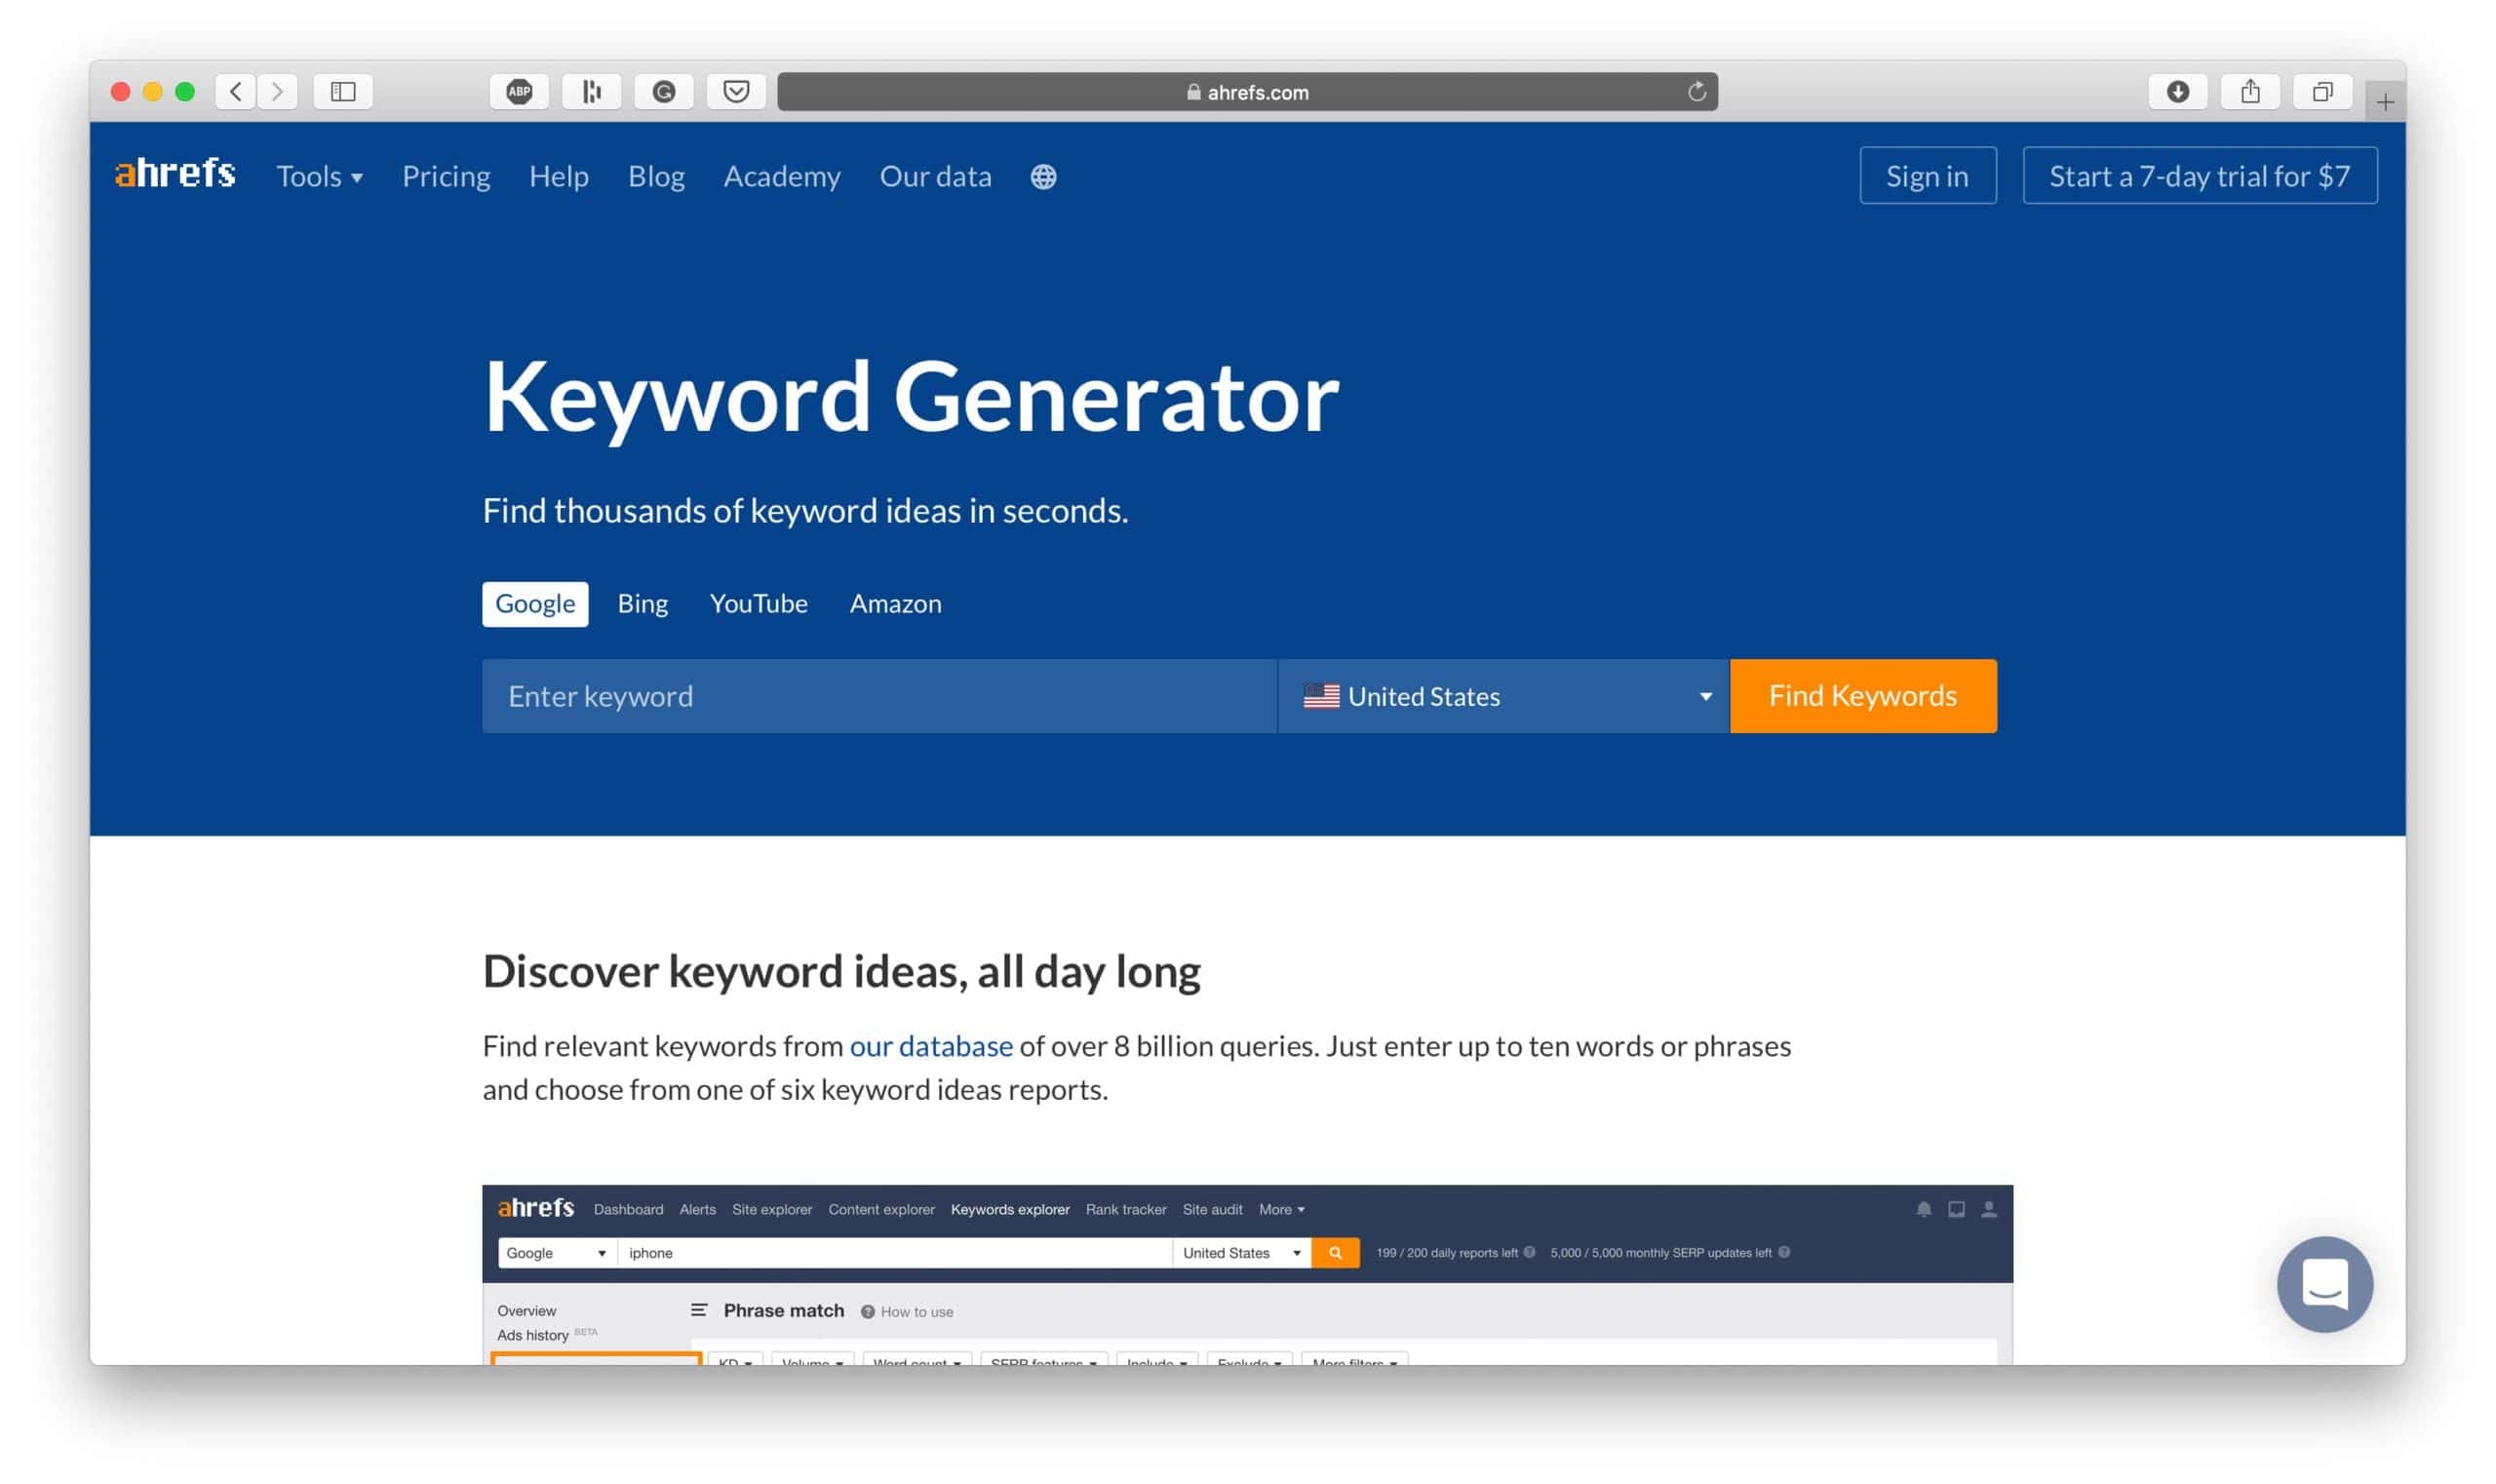Click Site audit in the preview navigation
This screenshot has height=1484, width=2496.
point(1212,1209)
